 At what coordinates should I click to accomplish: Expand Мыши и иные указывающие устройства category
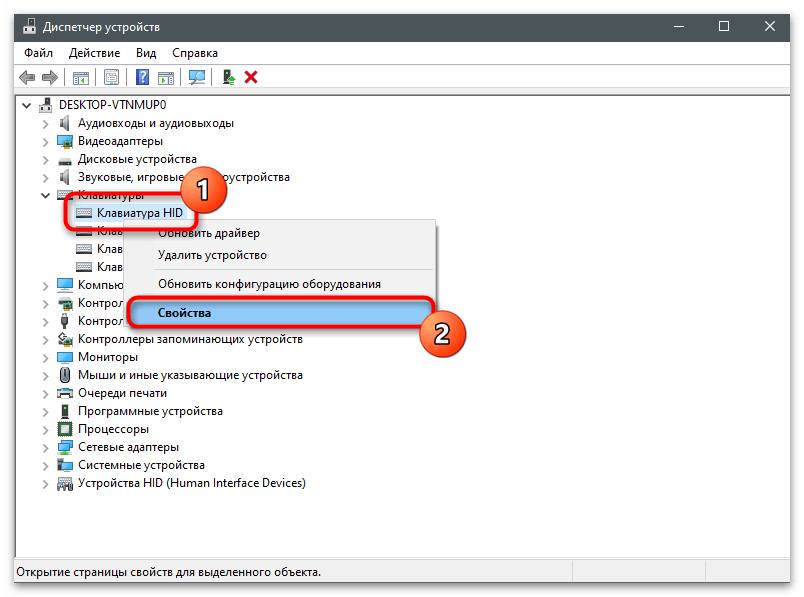pyautogui.click(x=46, y=375)
